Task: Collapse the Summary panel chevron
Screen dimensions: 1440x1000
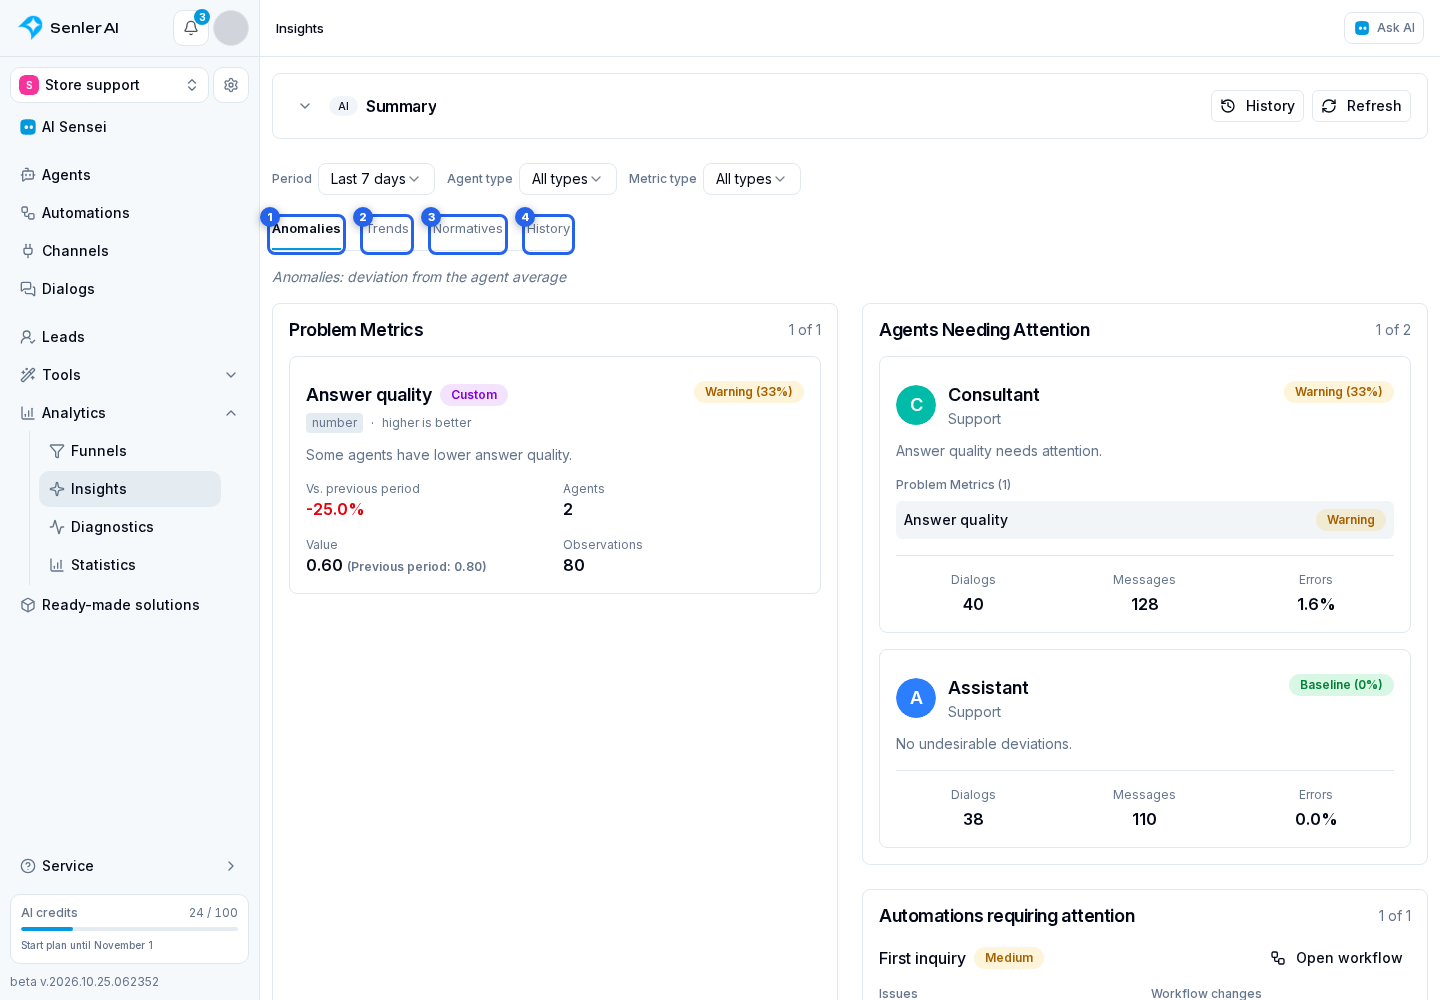Action: [x=305, y=106]
